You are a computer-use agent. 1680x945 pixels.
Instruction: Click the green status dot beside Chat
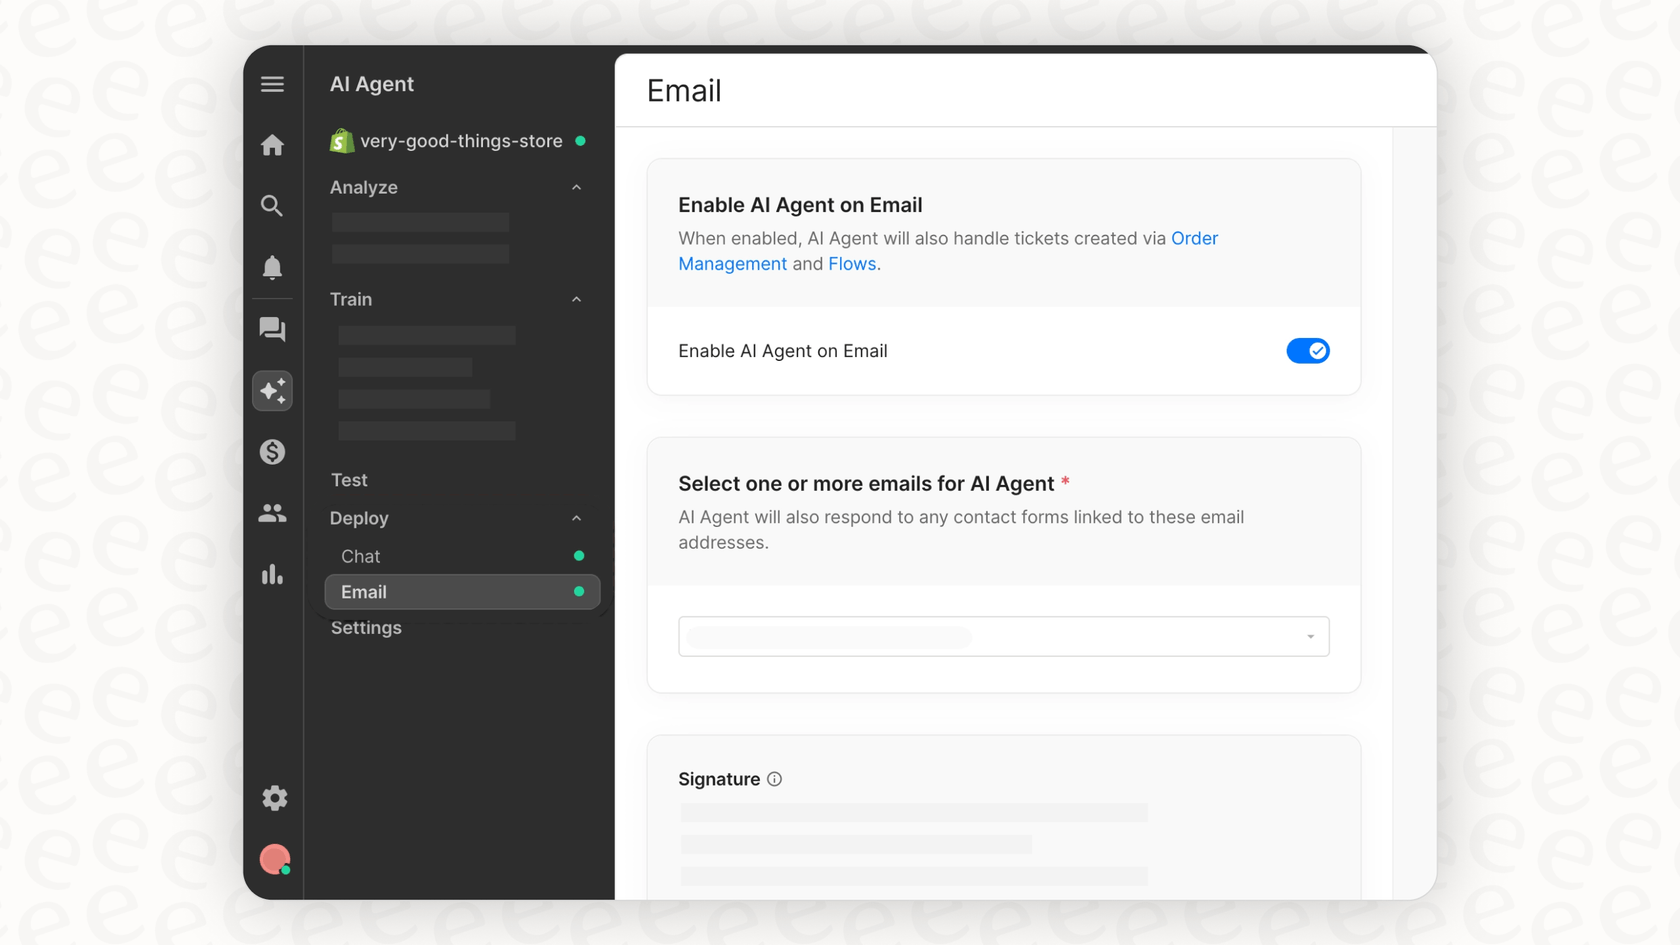click(579, 556)
